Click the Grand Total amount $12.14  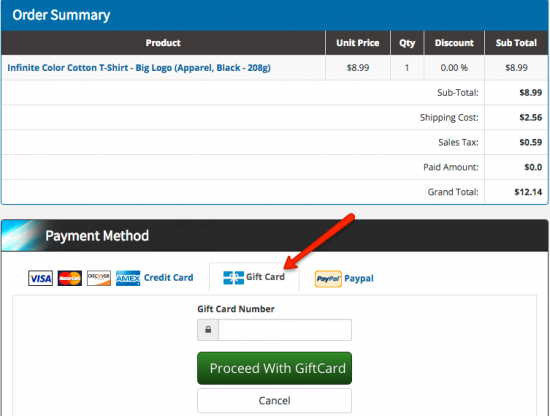coord(528,192)
